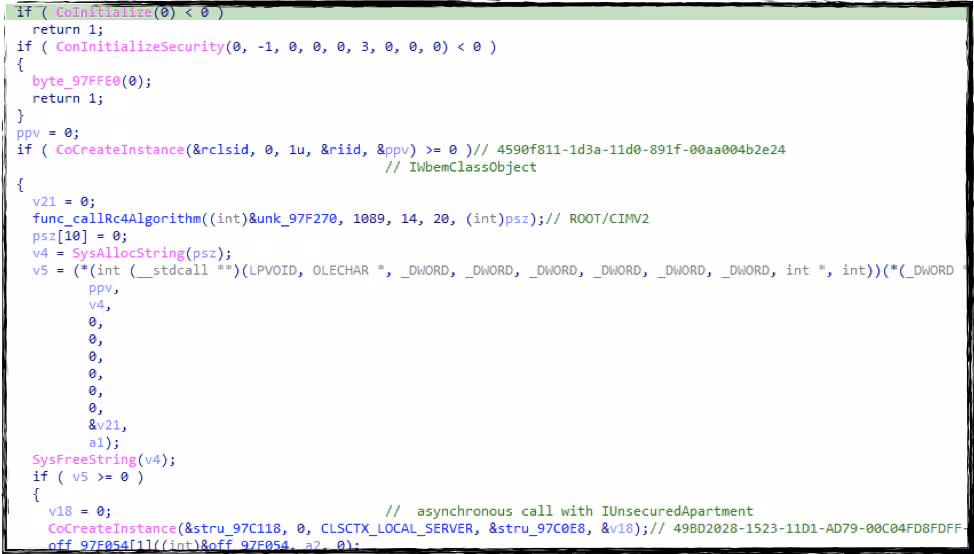Jump to SysFreeString call
This screenshot has height=554, width=974.
[x=83, y=459]
